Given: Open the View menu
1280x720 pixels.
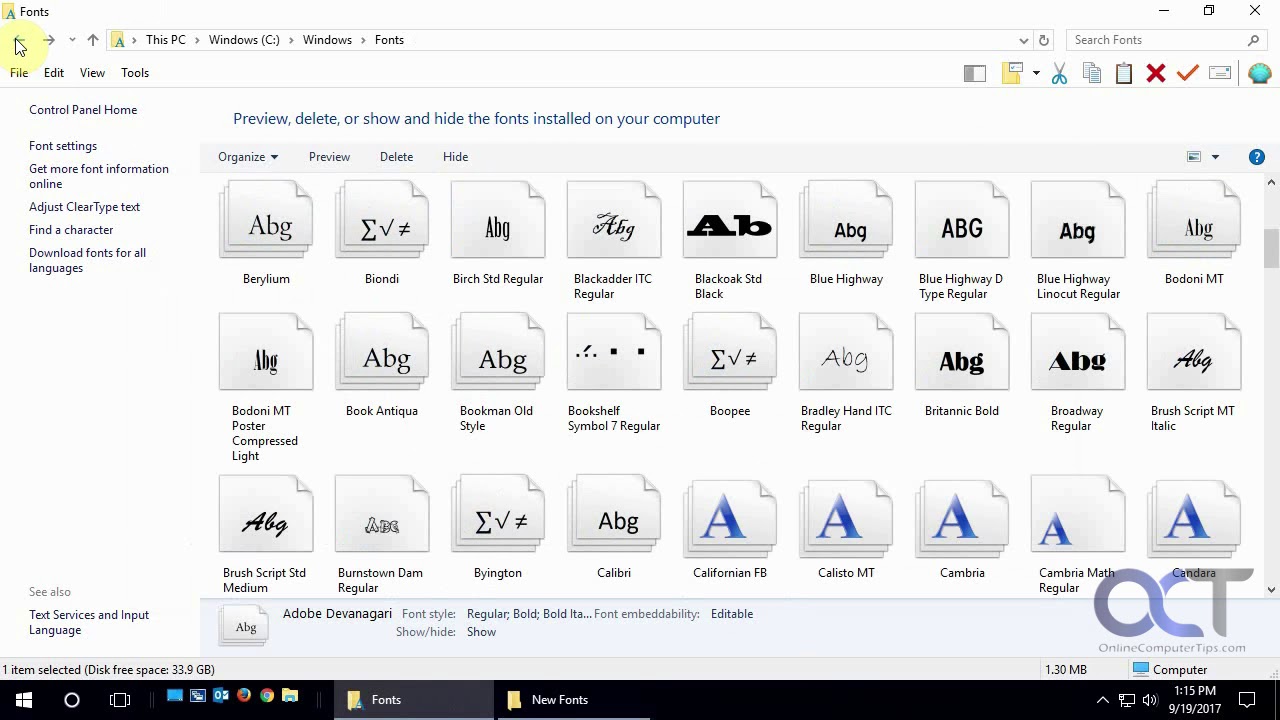Looking at the screenshot, I should pos(92,73).
